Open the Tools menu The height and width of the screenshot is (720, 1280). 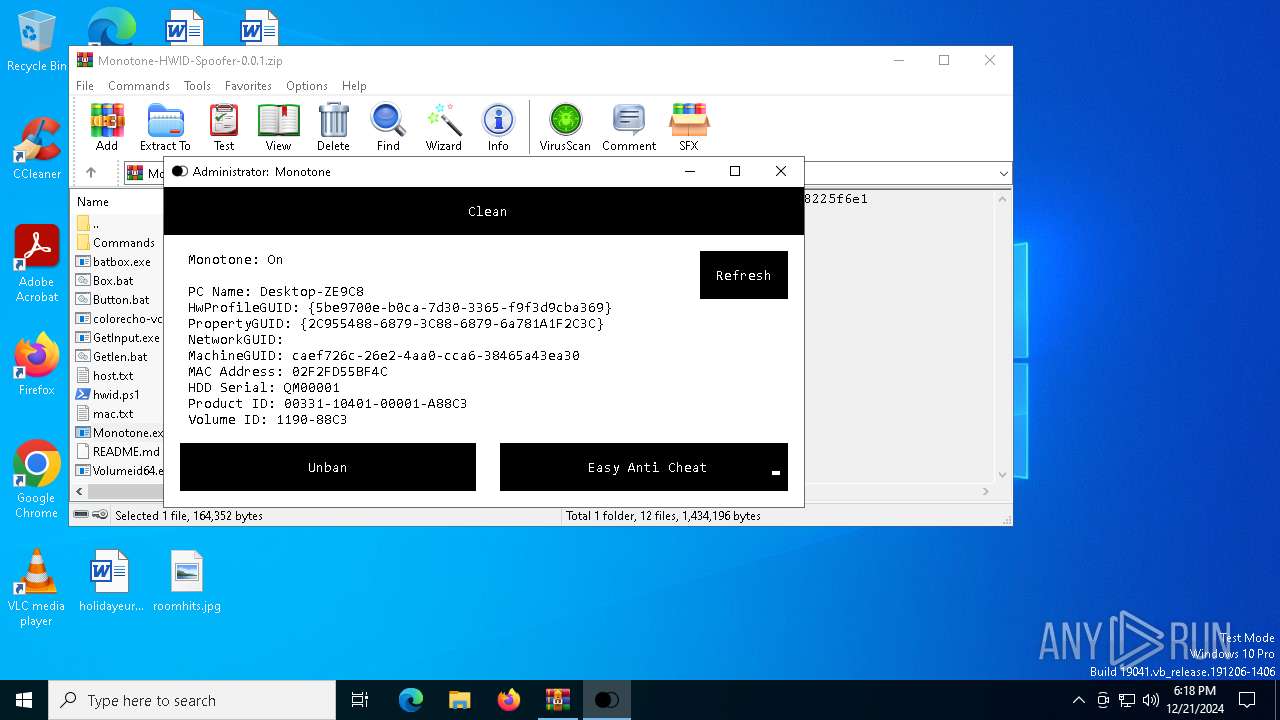pos(197,86)
